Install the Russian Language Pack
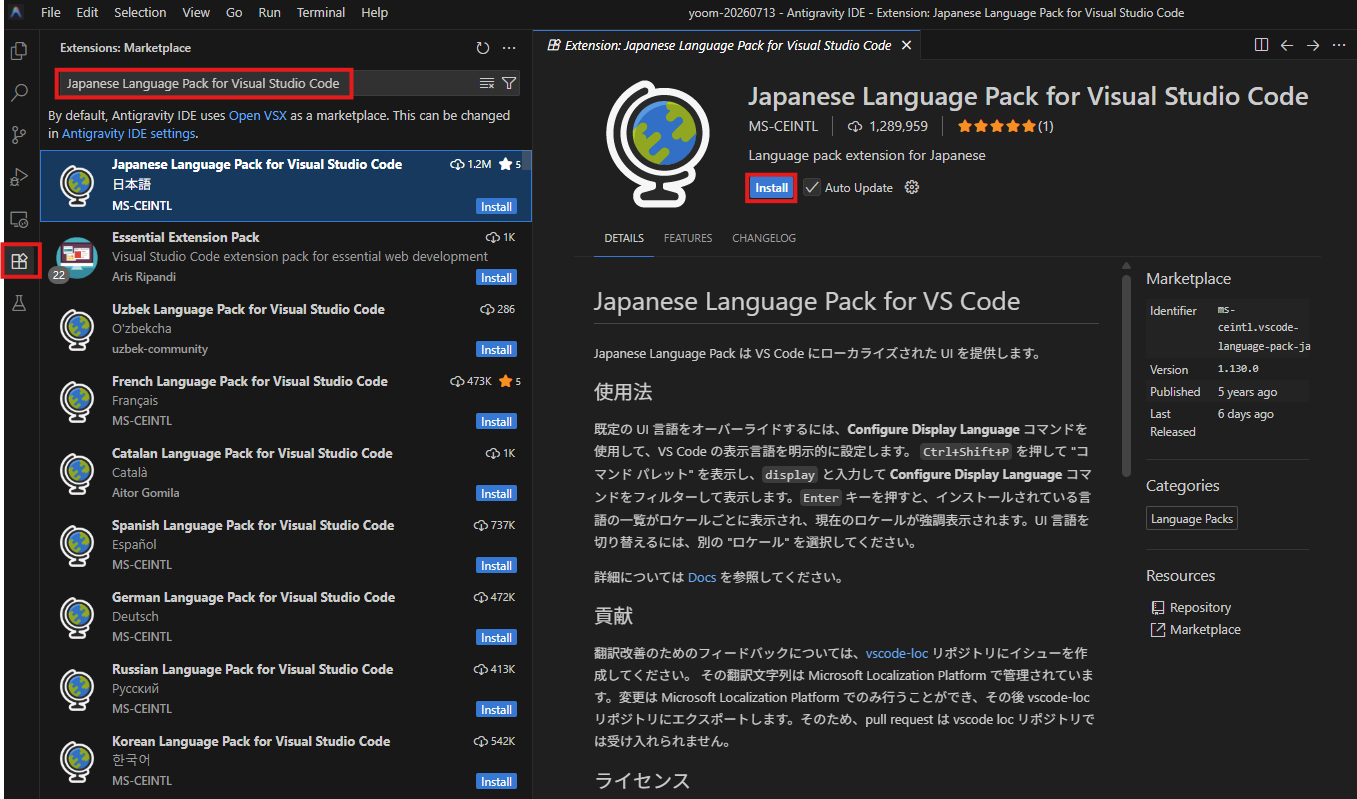This screenshot has height=799, width=1357. [x=496, y=710]
